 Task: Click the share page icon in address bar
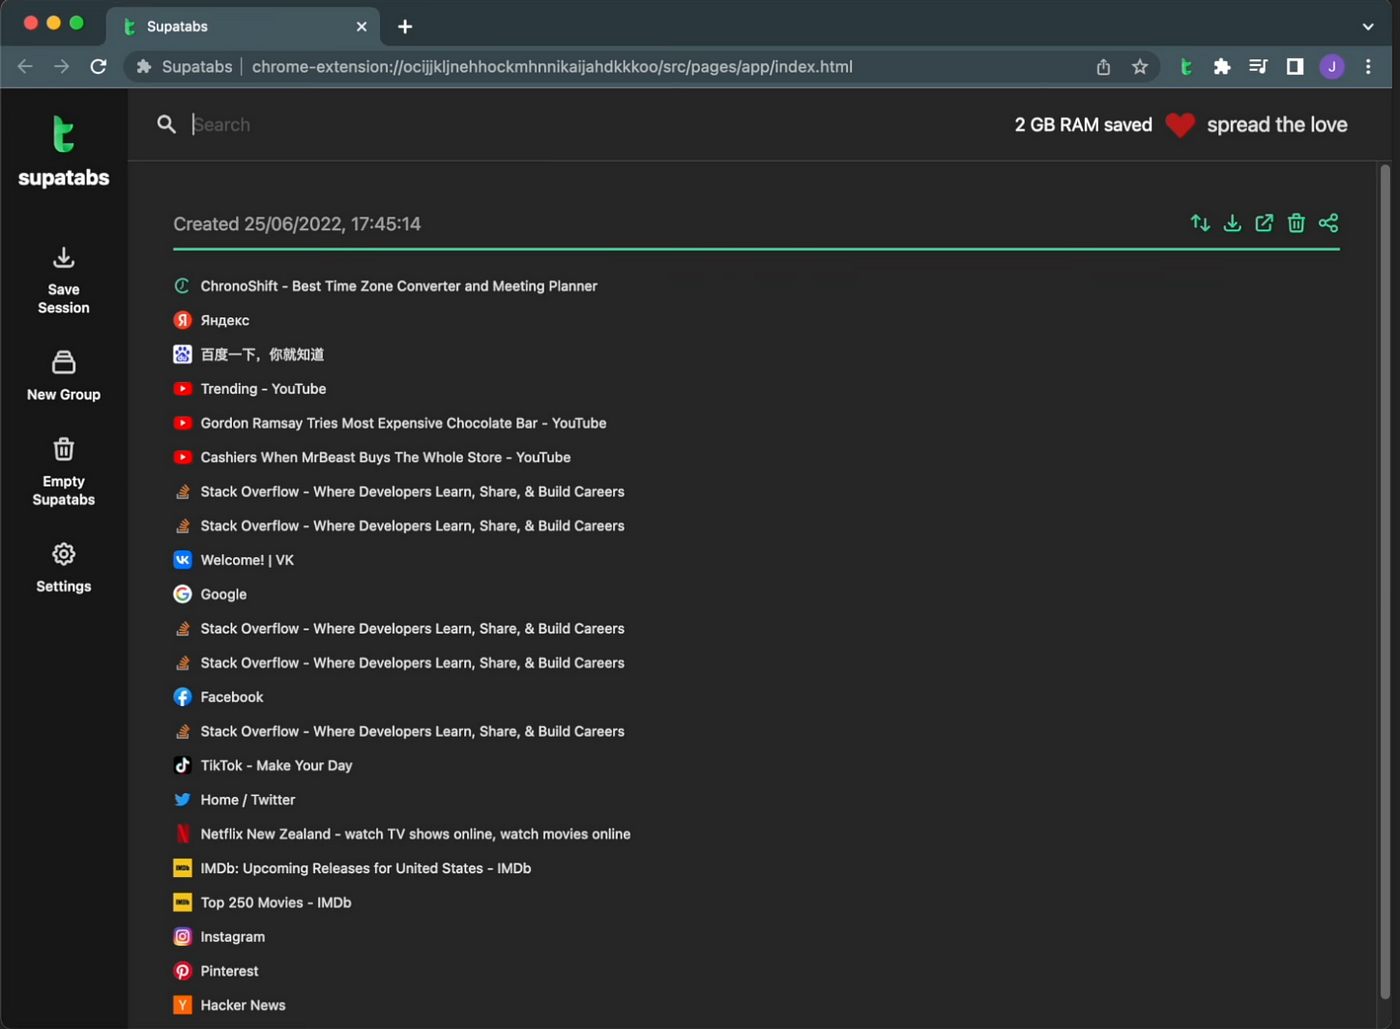[x=1103, y=67]
